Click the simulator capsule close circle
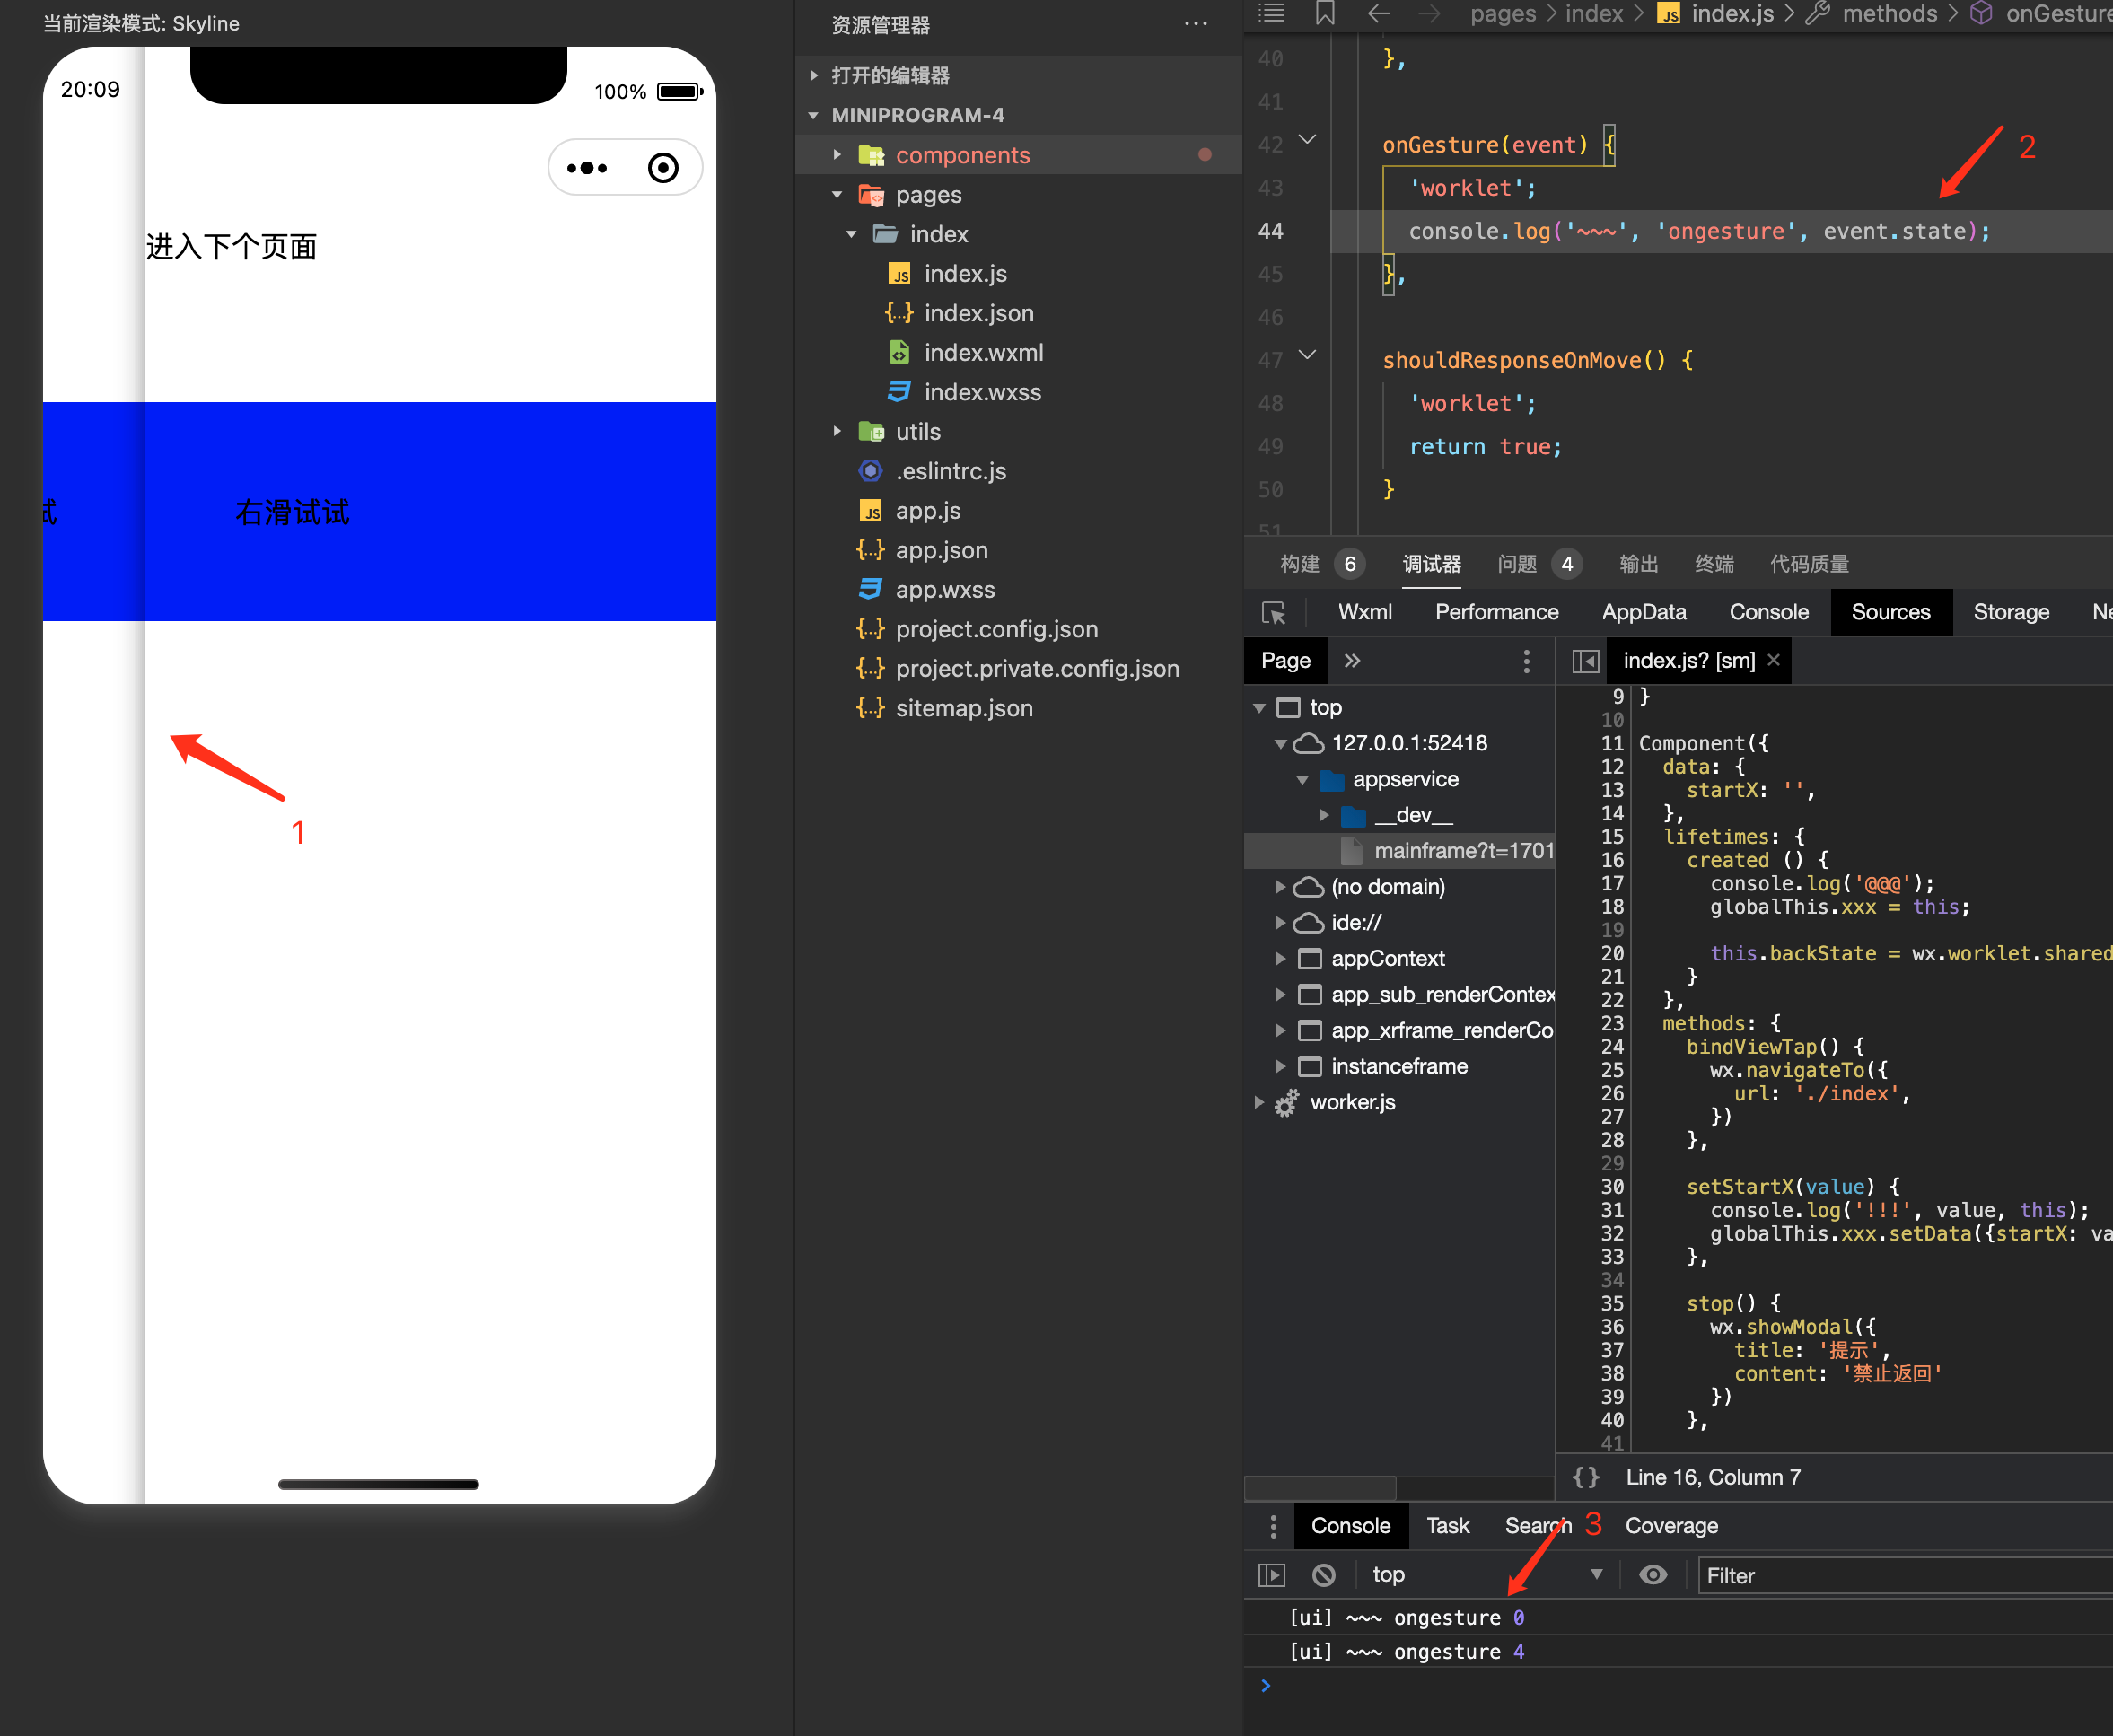Image resolution: width=2113 pixels, height=1736 pixels. 662,168
